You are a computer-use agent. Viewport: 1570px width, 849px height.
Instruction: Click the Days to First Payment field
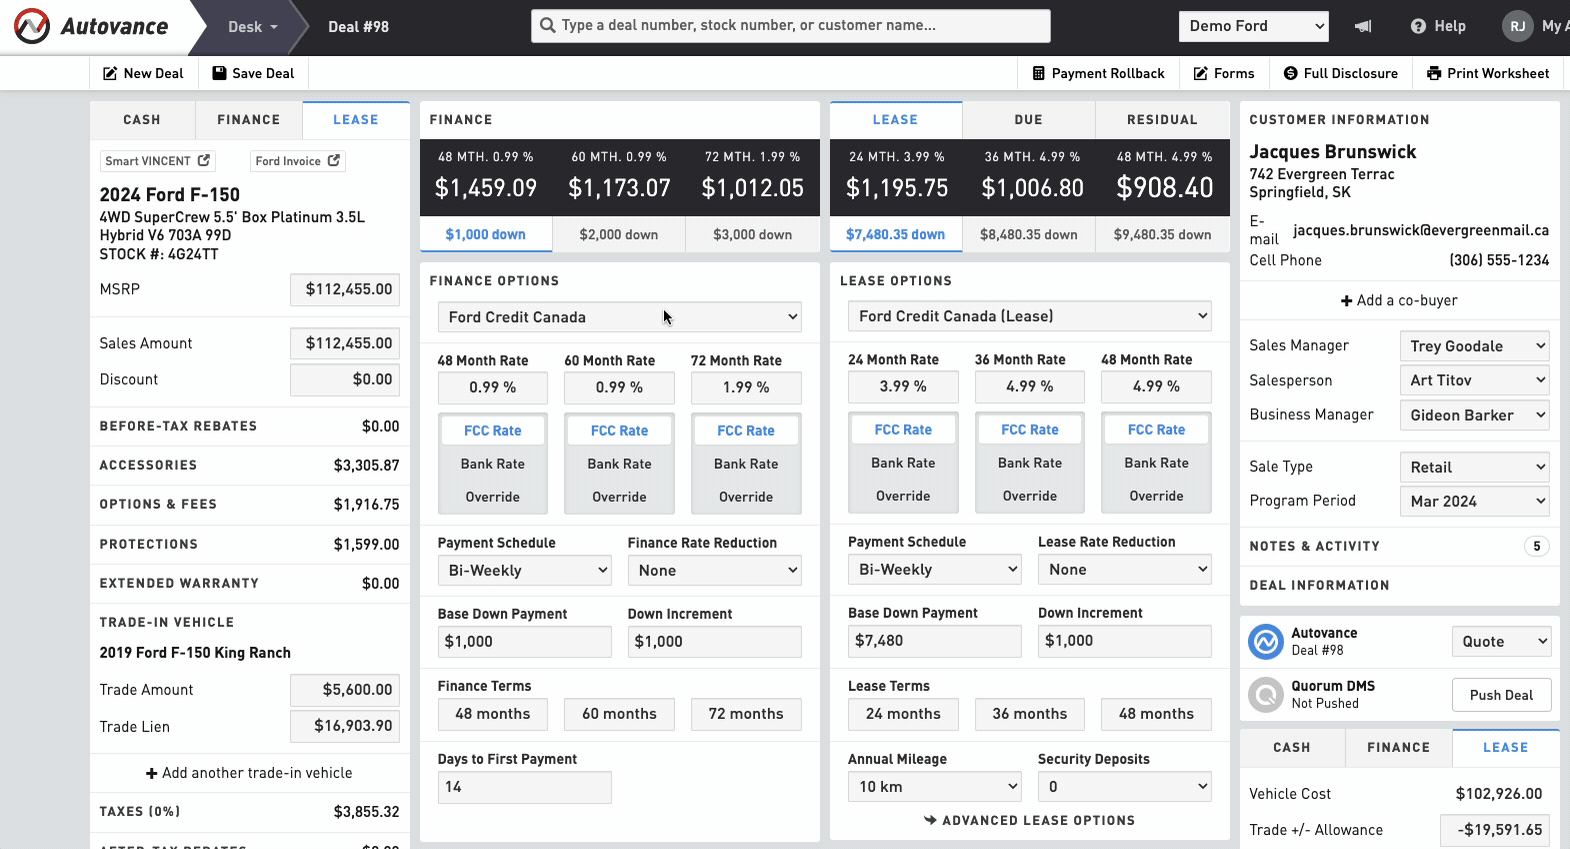pyautogui.click(x=524, y=787)
